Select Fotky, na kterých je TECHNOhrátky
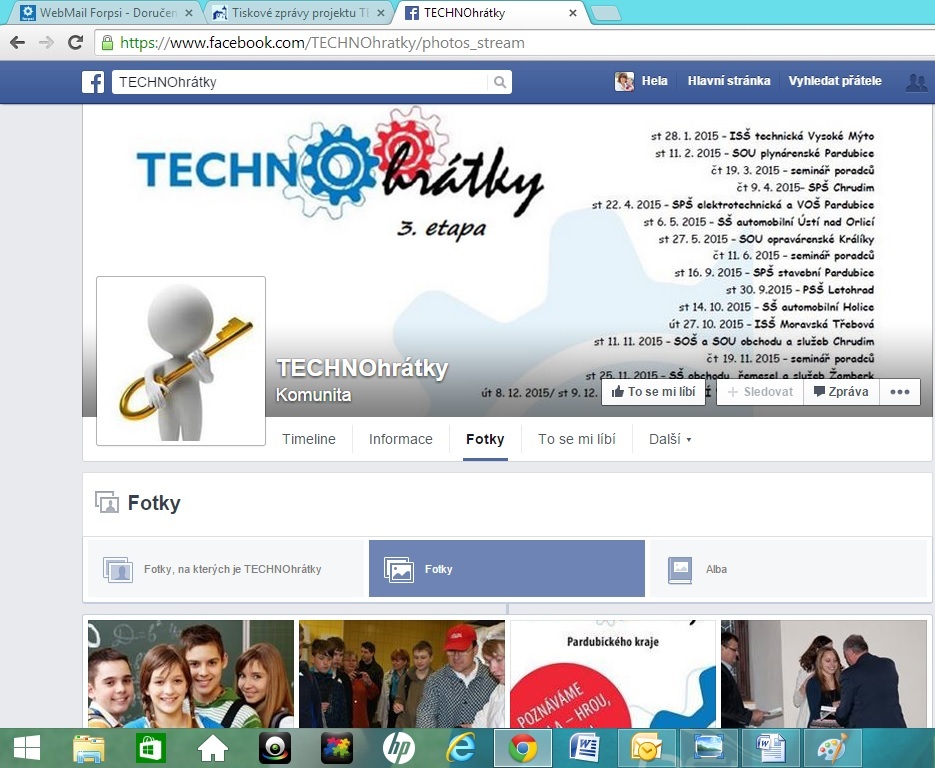 226,569
